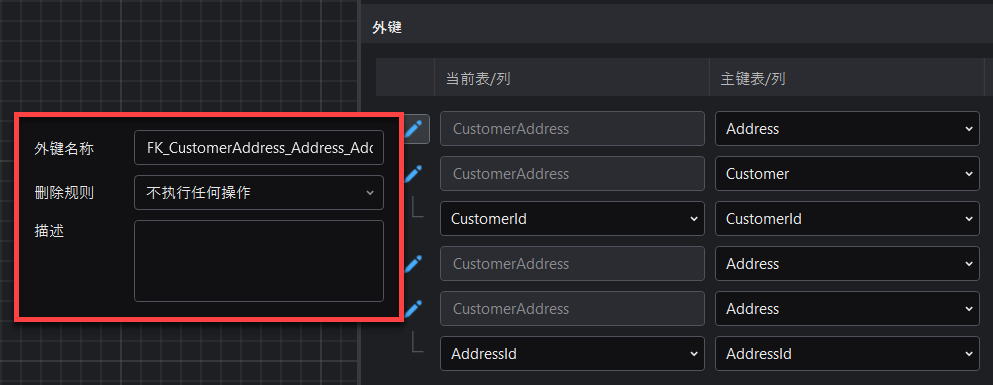Click the pencil icon directly above the AddressId columns
The width and height of the screenshot is (993, 385).
414,308
